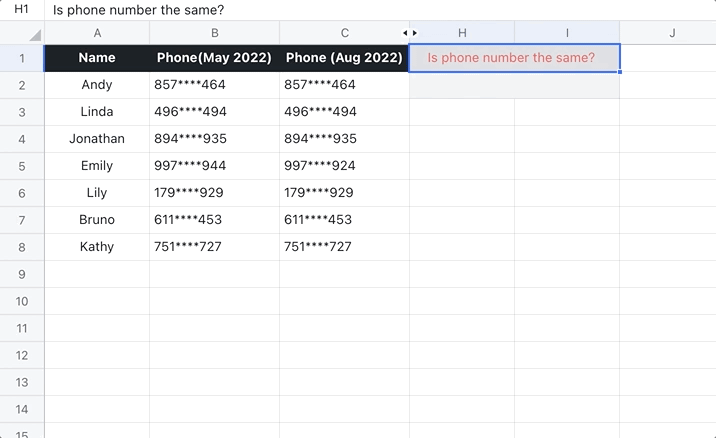This screenshot has height=438, width=716.
Task: Select the cell containing Jonathan
Action: coord(97,139)
